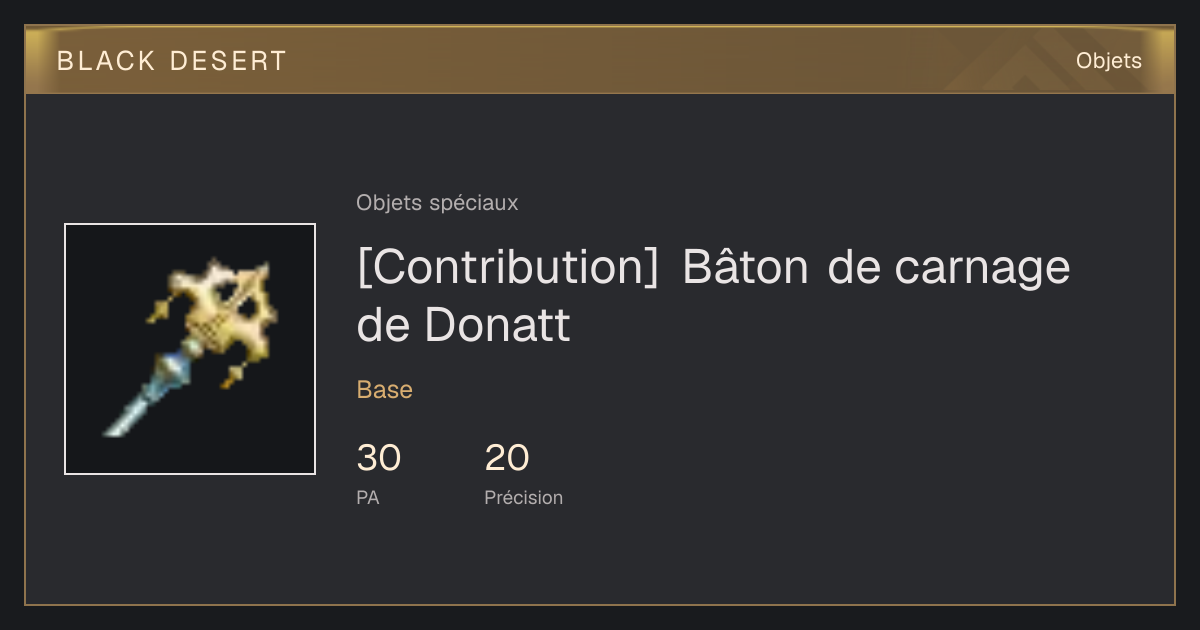
Task: Click the word carnage in title
Action: (982, 268)
